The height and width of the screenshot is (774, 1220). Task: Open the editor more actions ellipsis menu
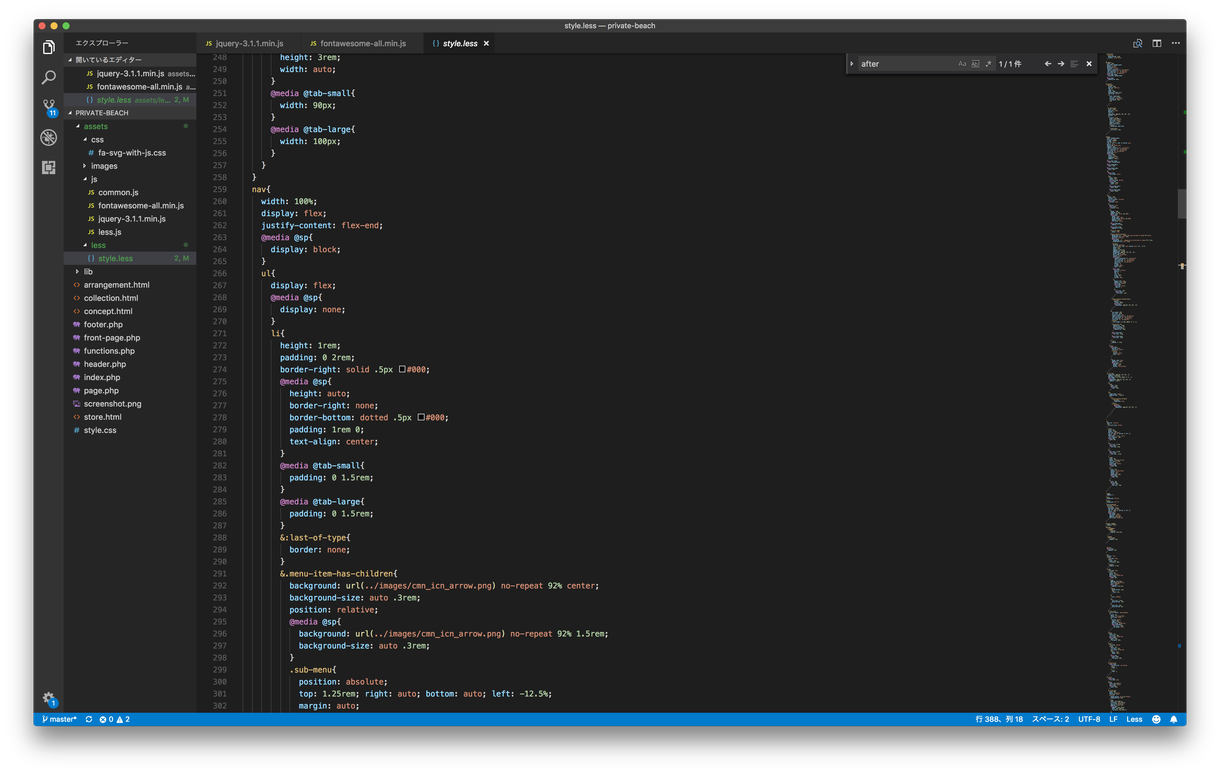[1175, 44]
